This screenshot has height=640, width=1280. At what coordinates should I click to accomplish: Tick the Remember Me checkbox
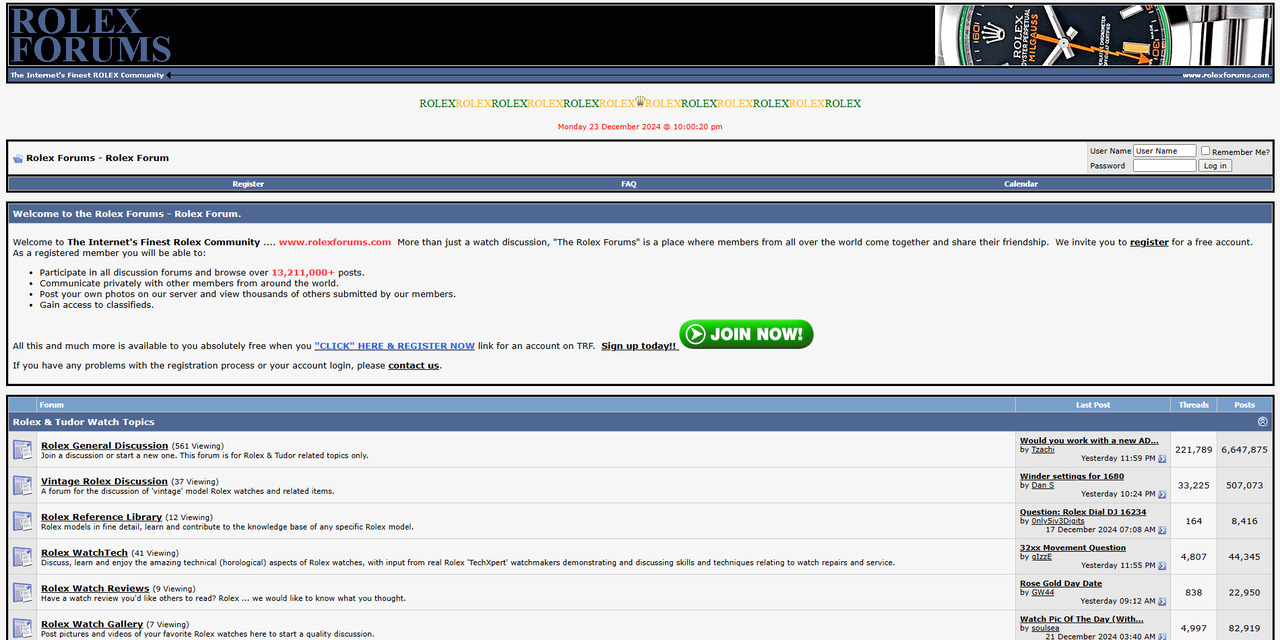[x=1205, y=151]
